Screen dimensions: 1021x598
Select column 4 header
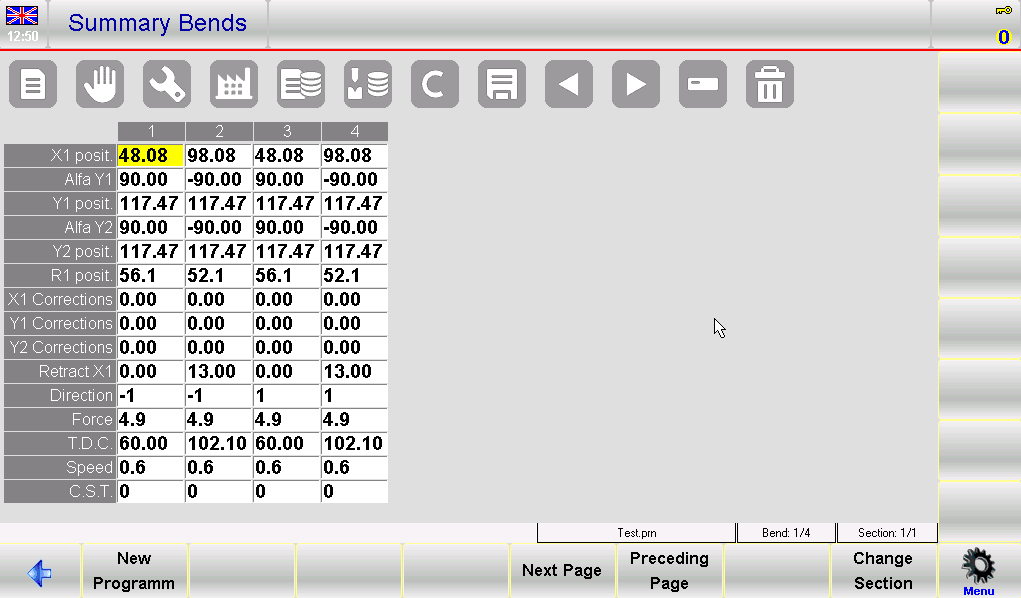(355, 132)
